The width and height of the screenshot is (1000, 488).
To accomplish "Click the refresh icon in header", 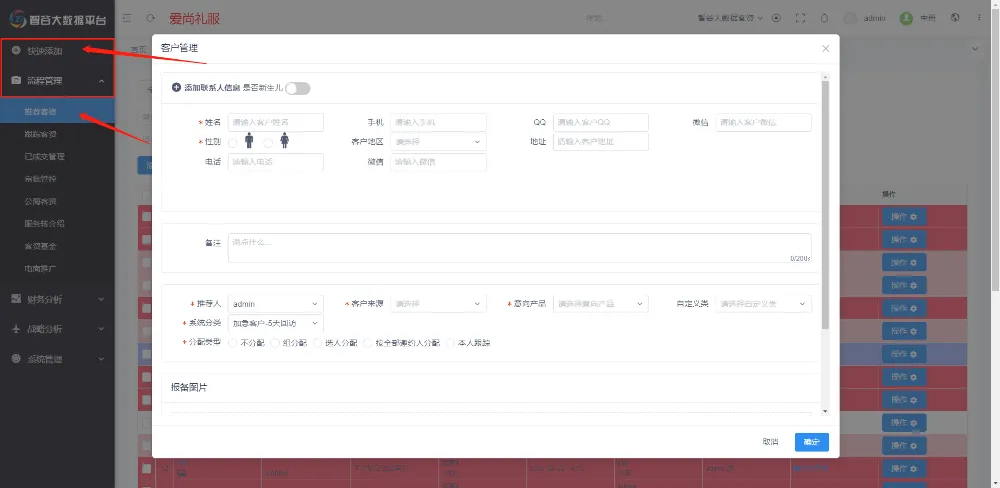I will coord(150,18).
